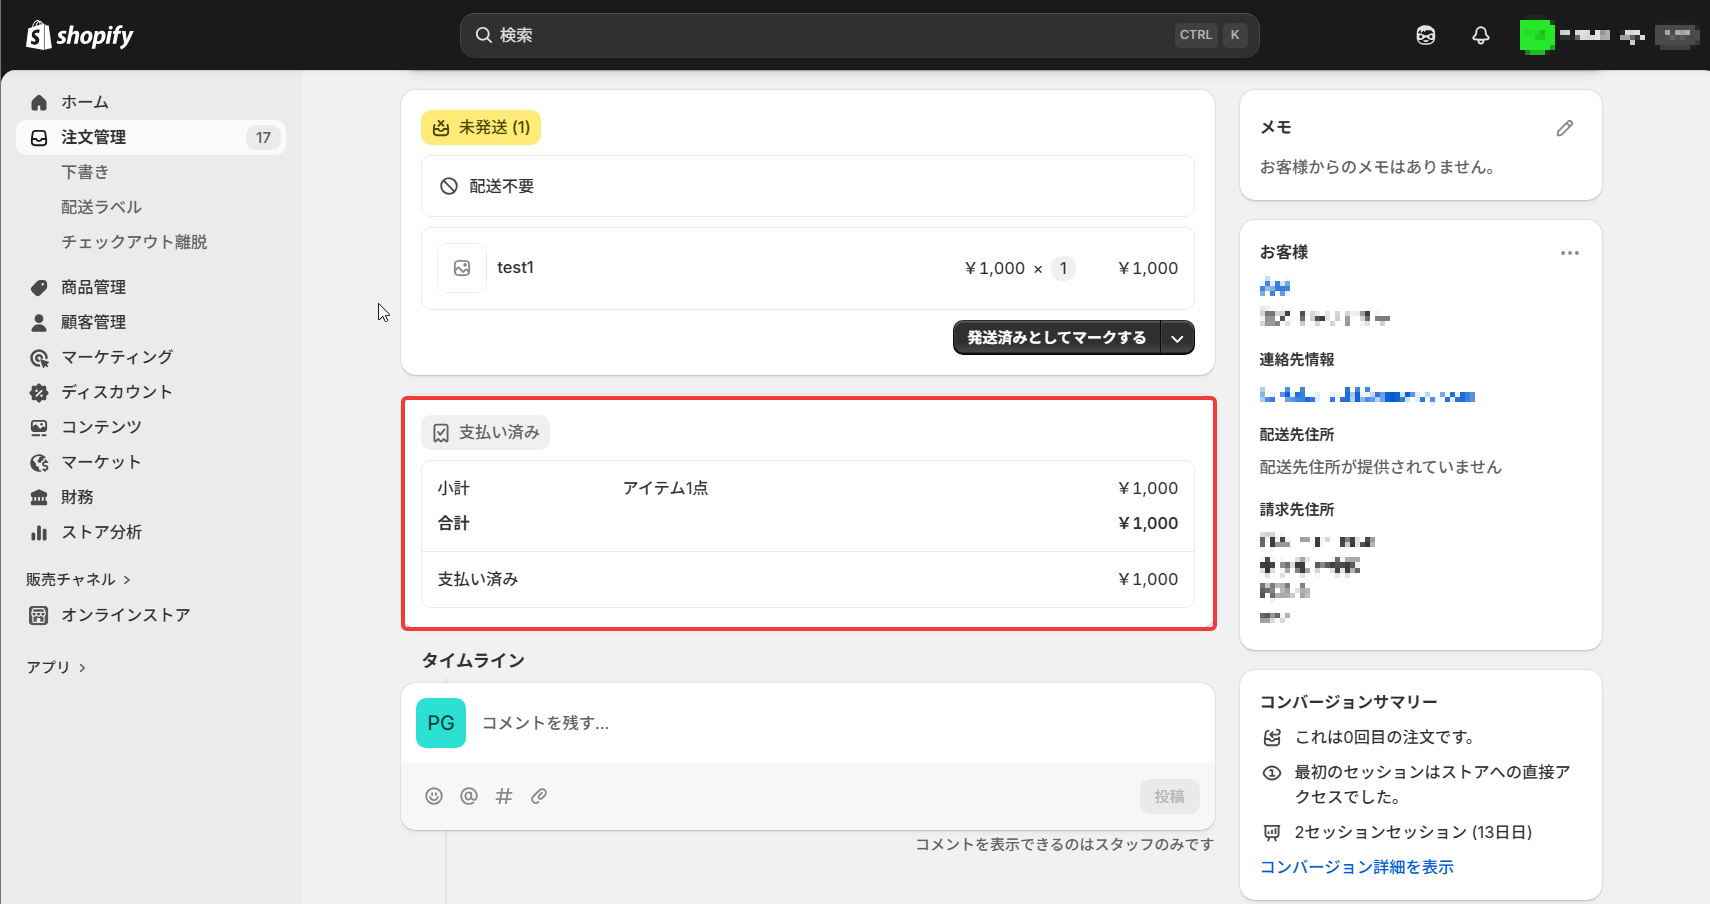
Task: Focus the 検索 search field
Action: point(859,35)
